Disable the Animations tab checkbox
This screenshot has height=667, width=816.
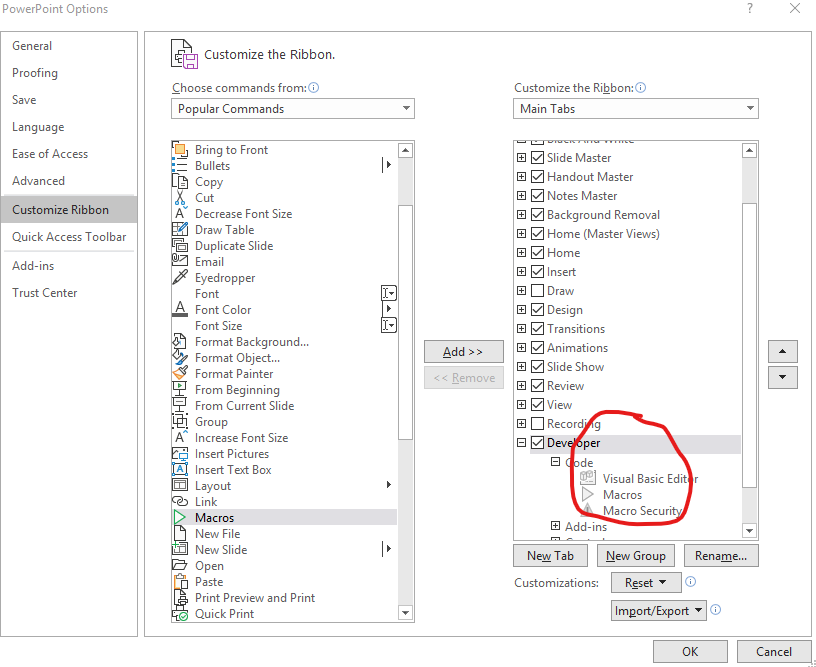click(x=537, y=348)
